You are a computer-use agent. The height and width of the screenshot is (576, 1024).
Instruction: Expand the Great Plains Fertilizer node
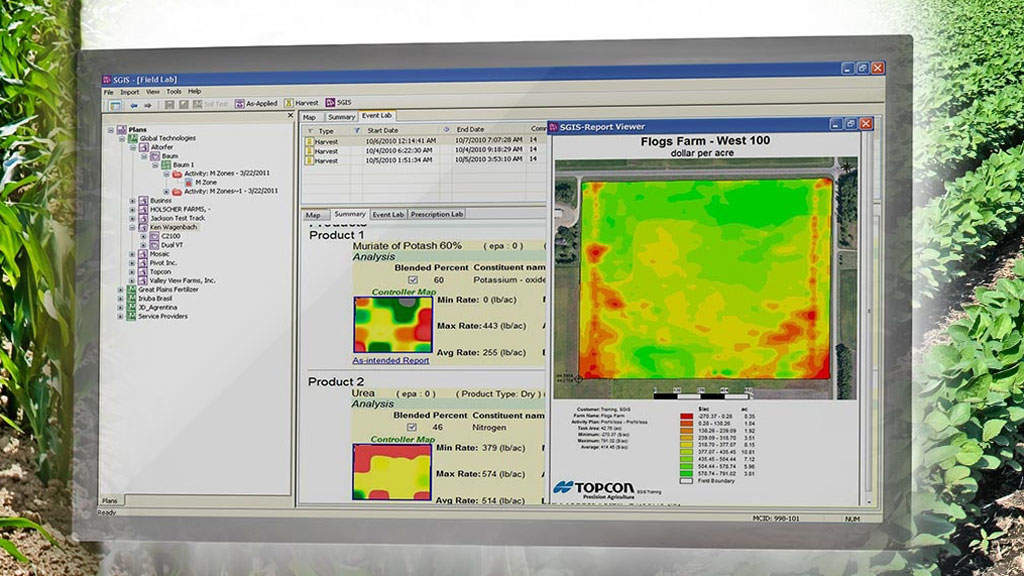click(x=121, y=290)
